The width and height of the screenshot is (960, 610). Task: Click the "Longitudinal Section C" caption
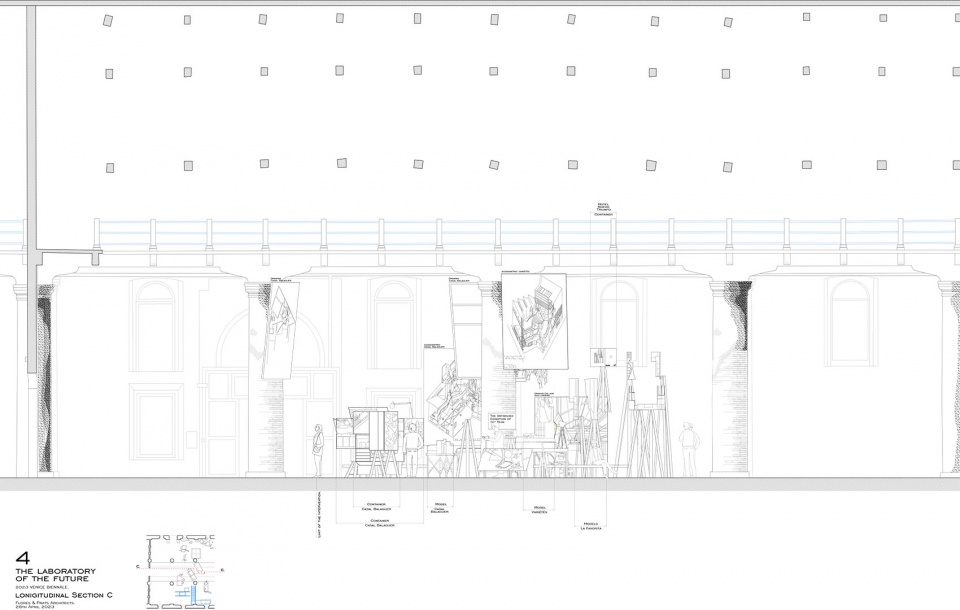64,595
